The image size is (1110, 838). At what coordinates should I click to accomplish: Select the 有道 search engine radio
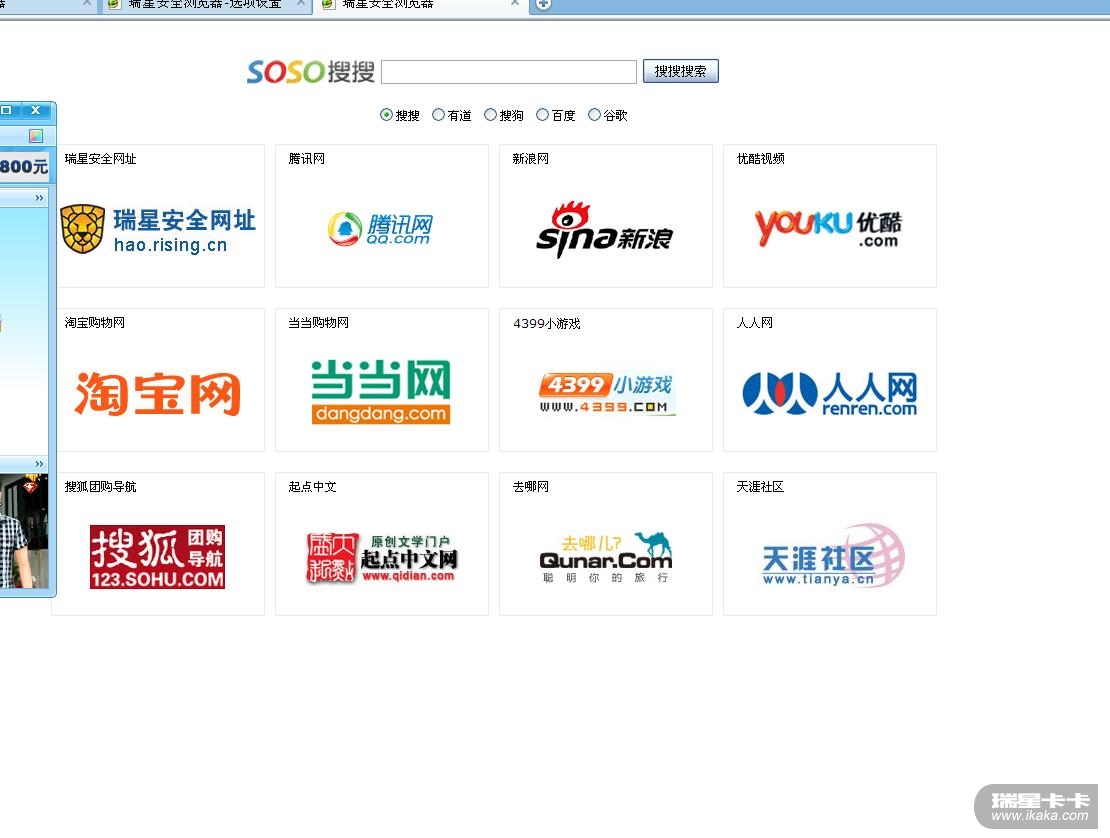pyautogui.click(x=438, y=115)
